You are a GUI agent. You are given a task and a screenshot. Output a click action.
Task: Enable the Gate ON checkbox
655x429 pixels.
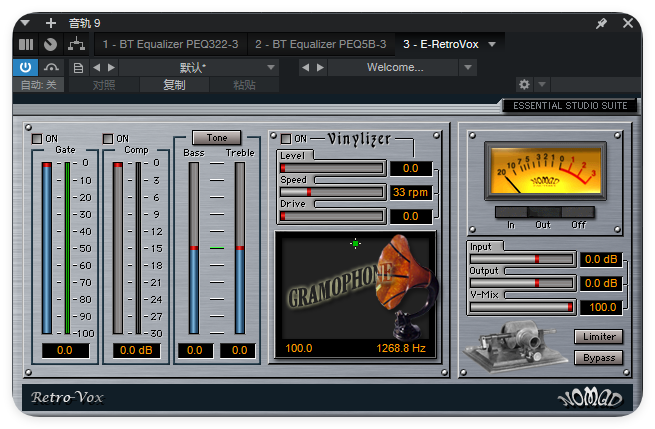coord(37,138)
